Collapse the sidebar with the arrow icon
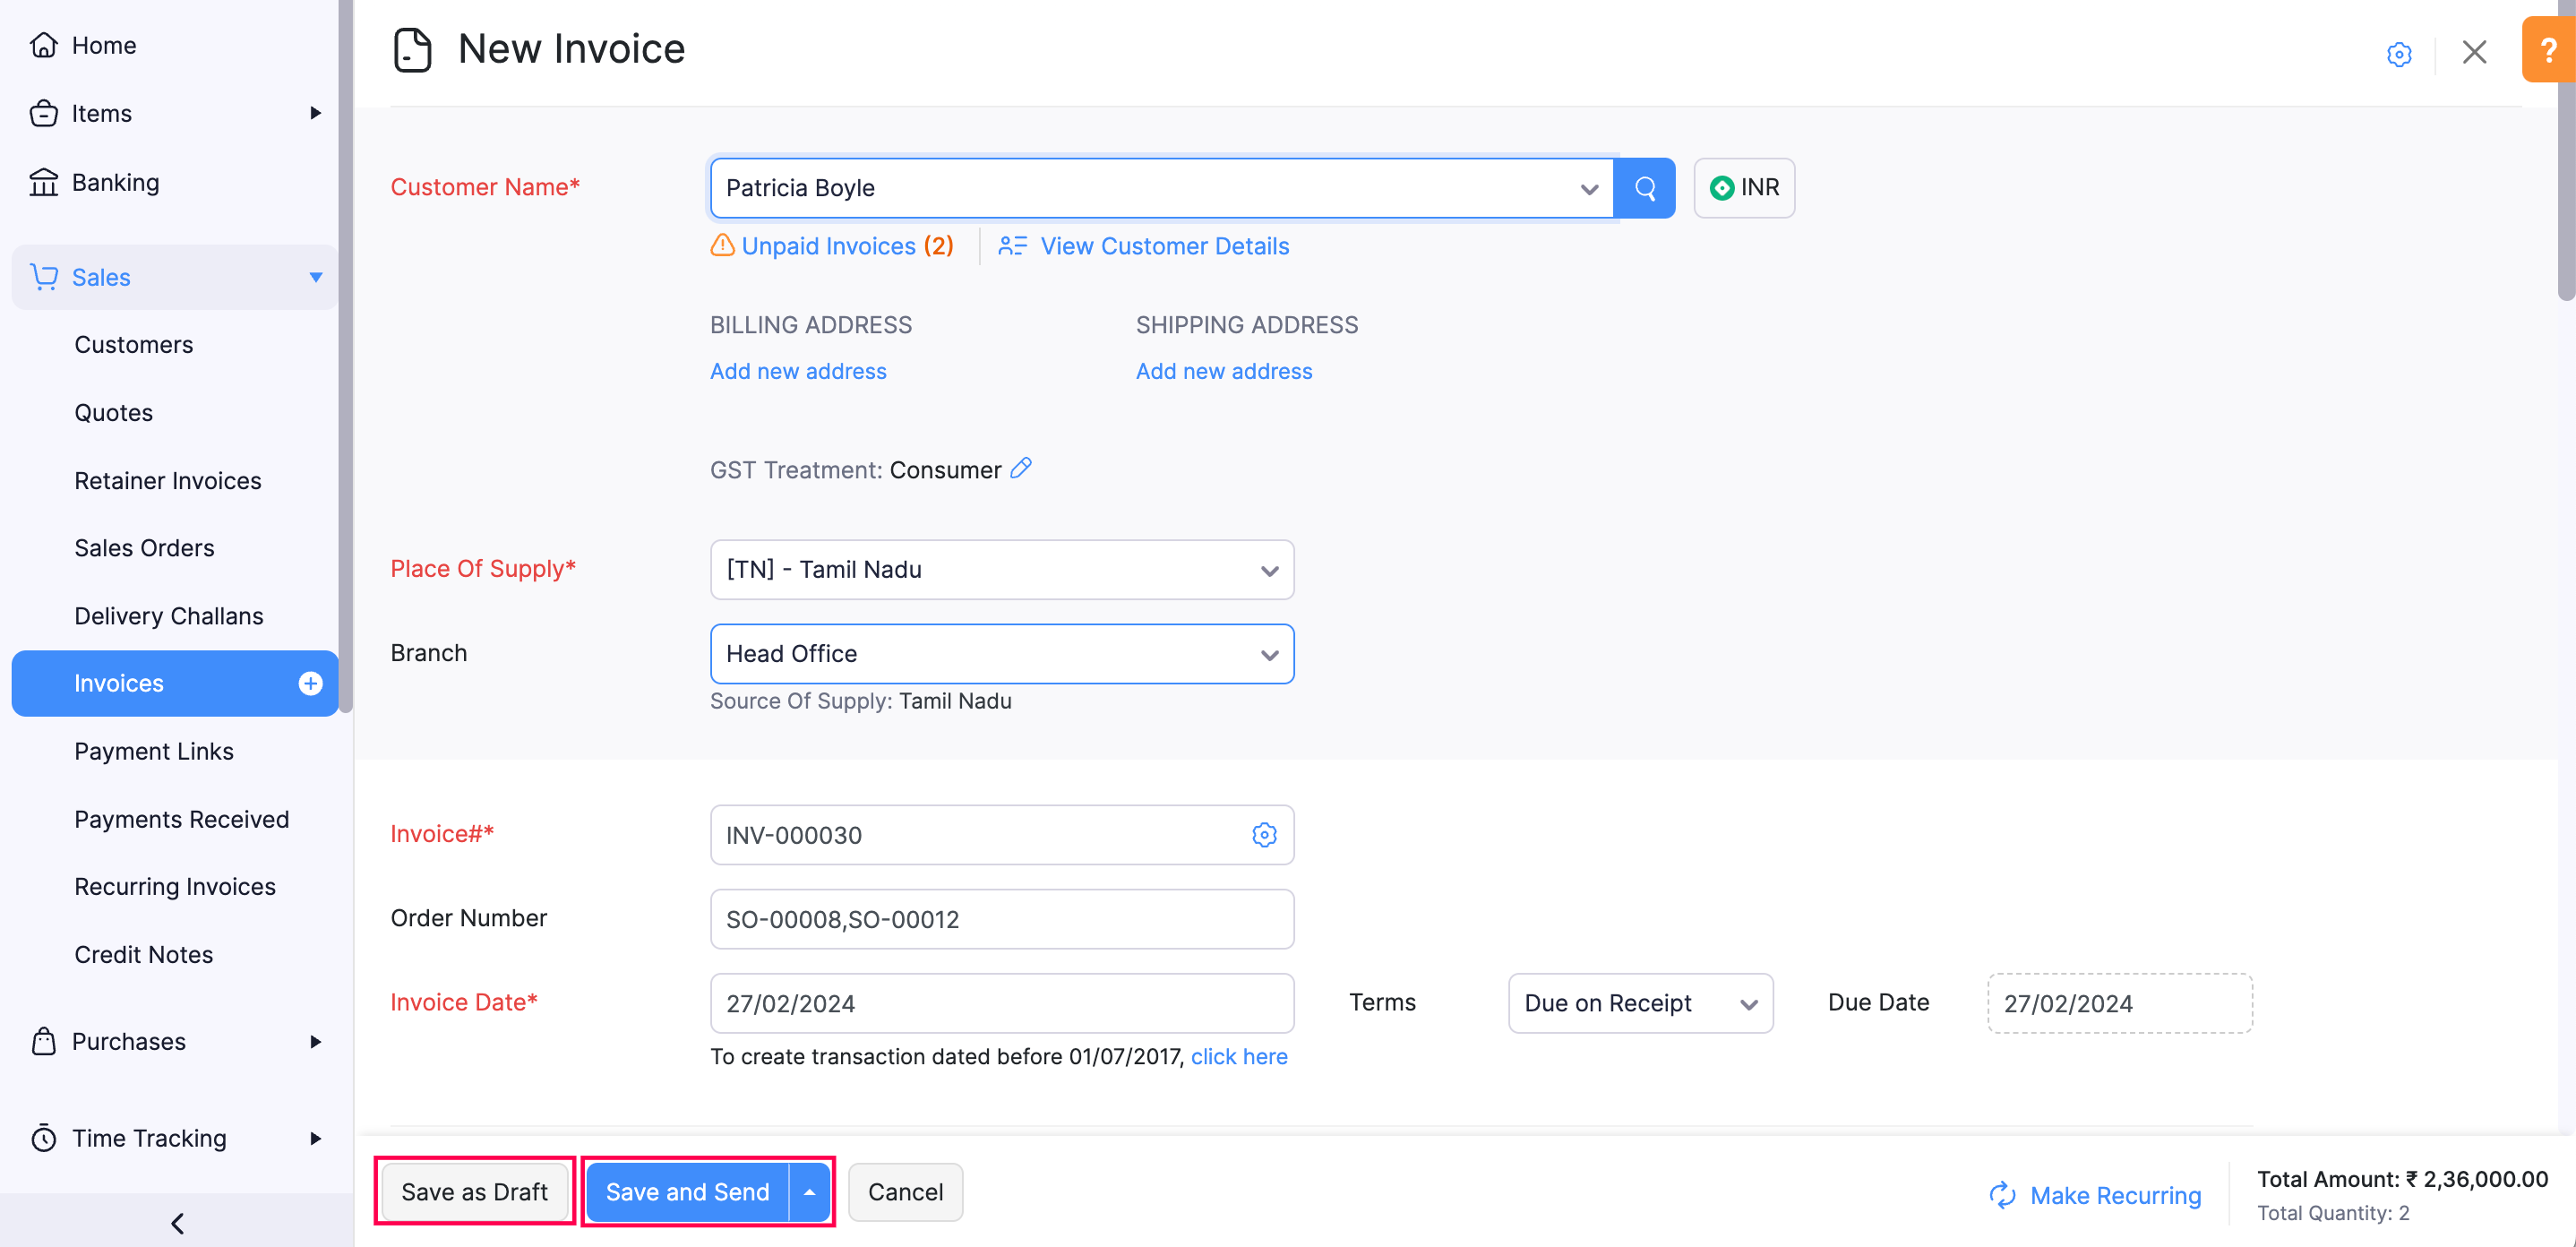This screenshot has width=2576, height=1247. (x=178, y=1222)
